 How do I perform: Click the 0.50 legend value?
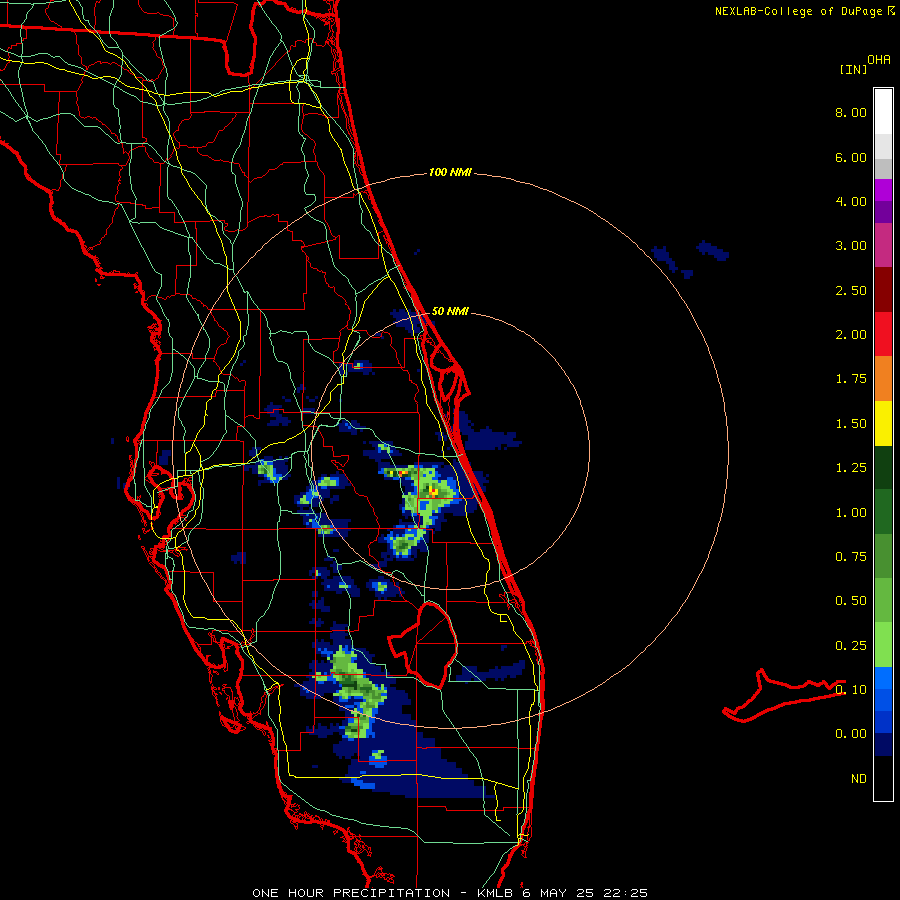851,601
